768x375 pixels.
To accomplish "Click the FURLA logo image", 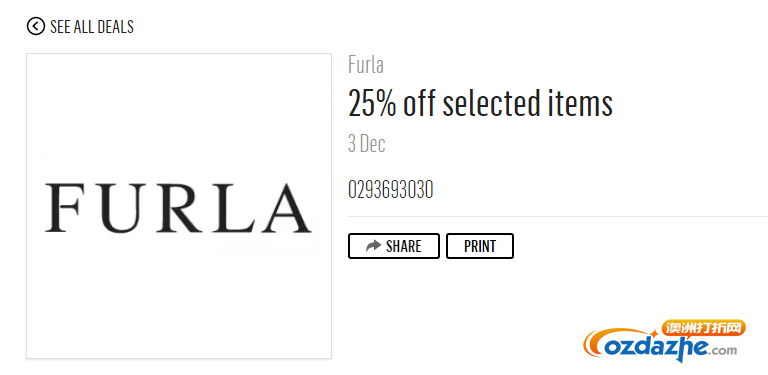I will 179,206.
